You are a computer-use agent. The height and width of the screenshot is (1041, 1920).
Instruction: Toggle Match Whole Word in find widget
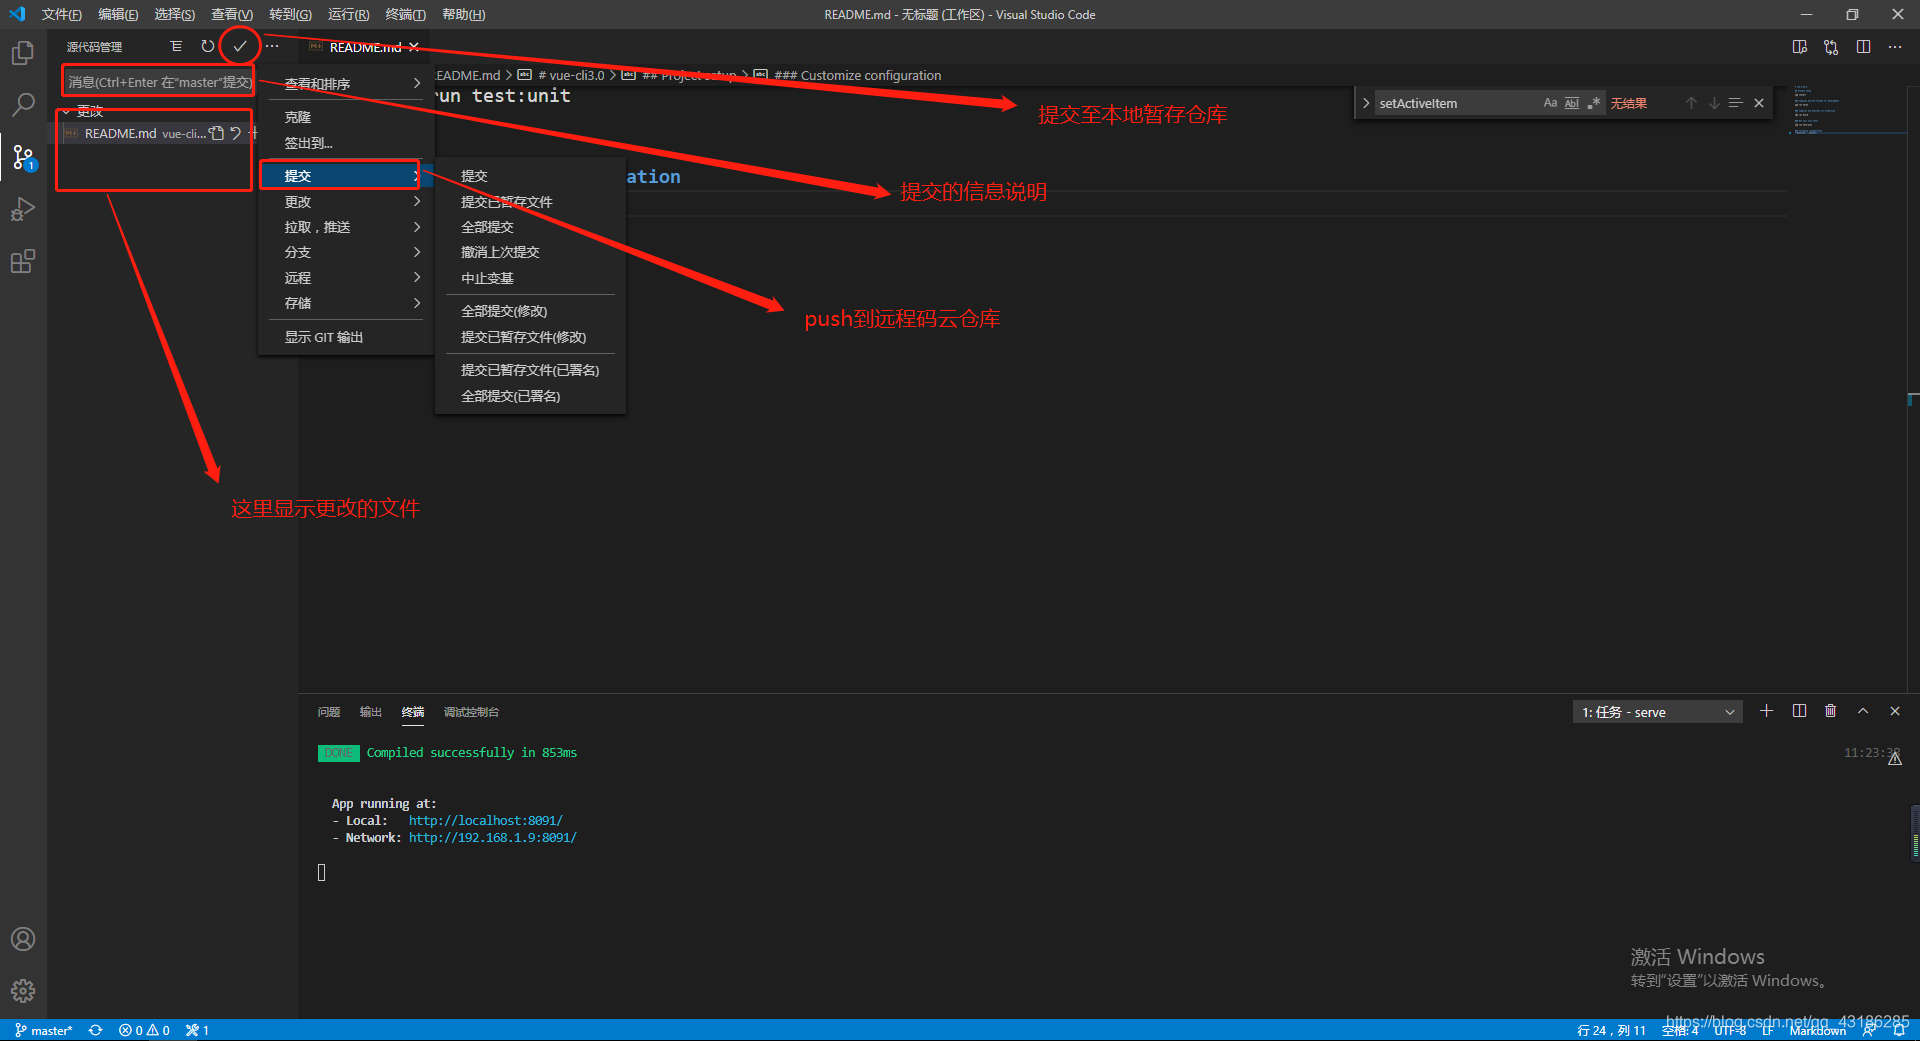[x=1572, y=103]
